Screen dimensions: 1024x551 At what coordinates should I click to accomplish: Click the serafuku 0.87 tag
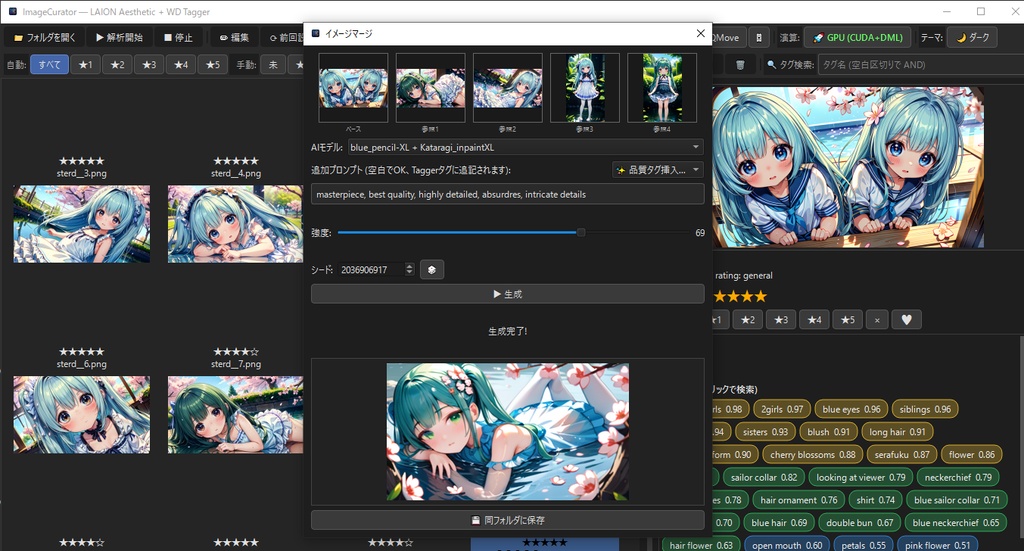coord(902,454)
